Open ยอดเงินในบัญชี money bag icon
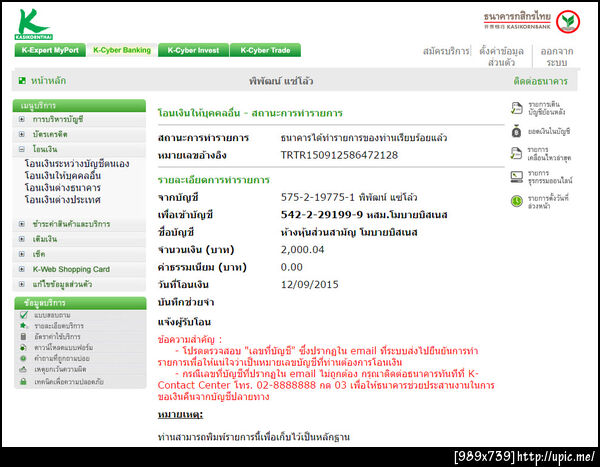Screen dimensions: 600x467 coord(516,131)
